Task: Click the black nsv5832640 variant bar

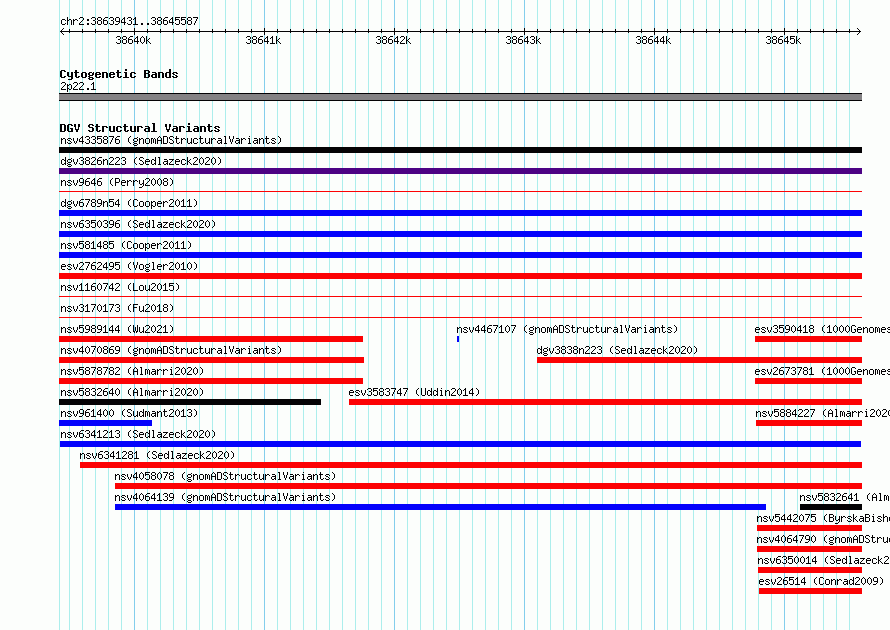Action: coord(190,402)
